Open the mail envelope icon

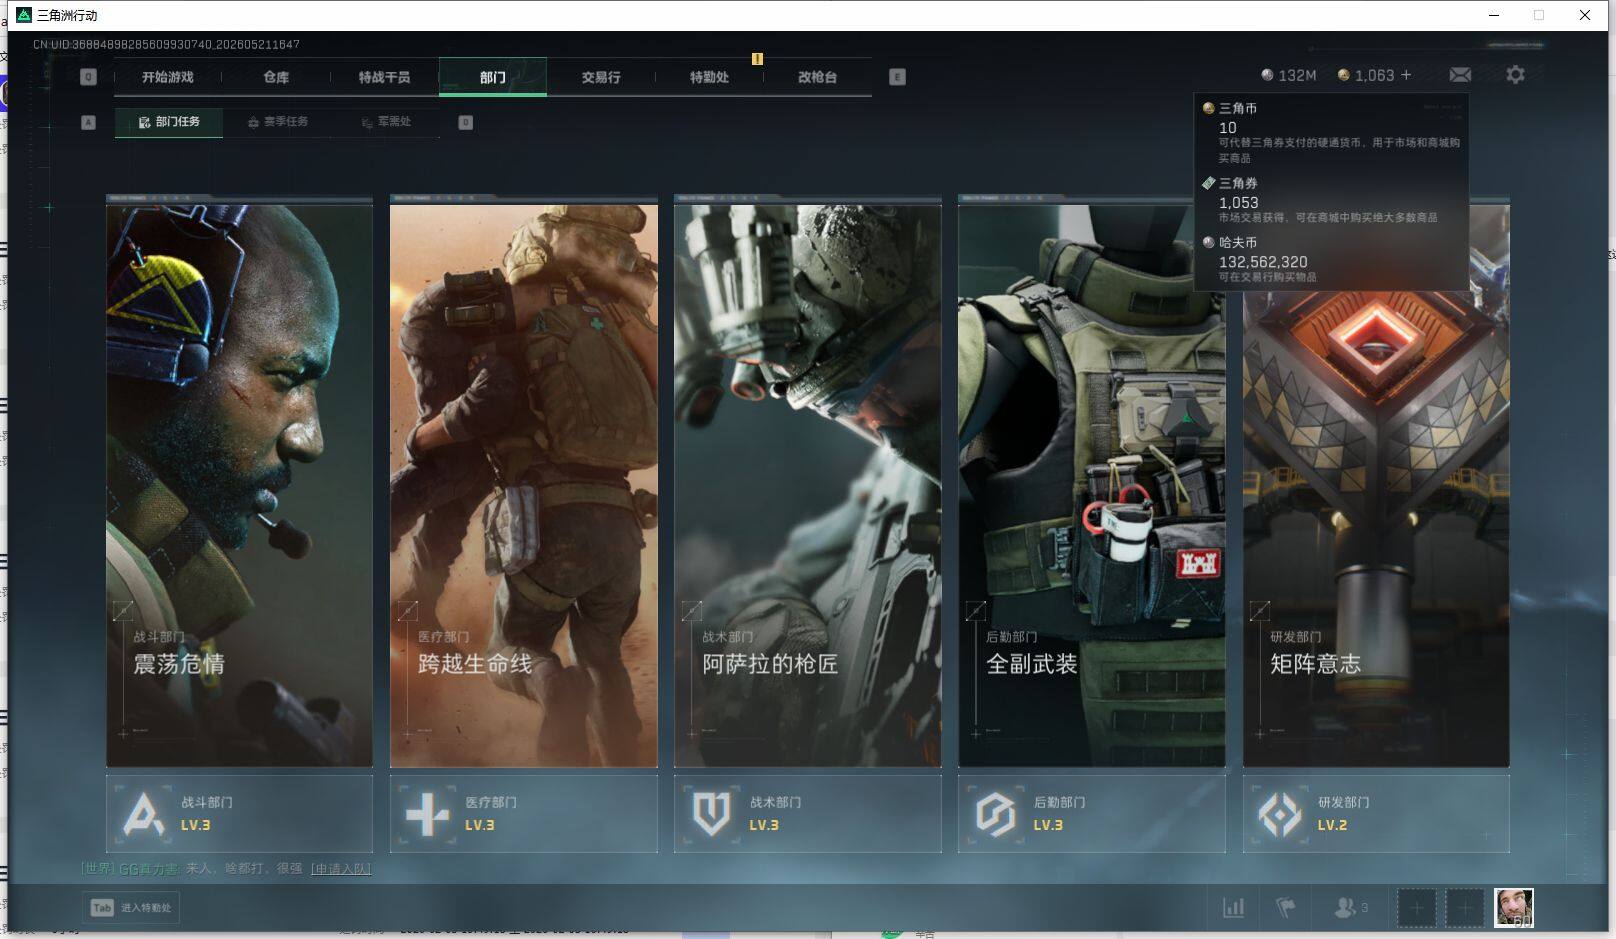[x=1460, y=75]
